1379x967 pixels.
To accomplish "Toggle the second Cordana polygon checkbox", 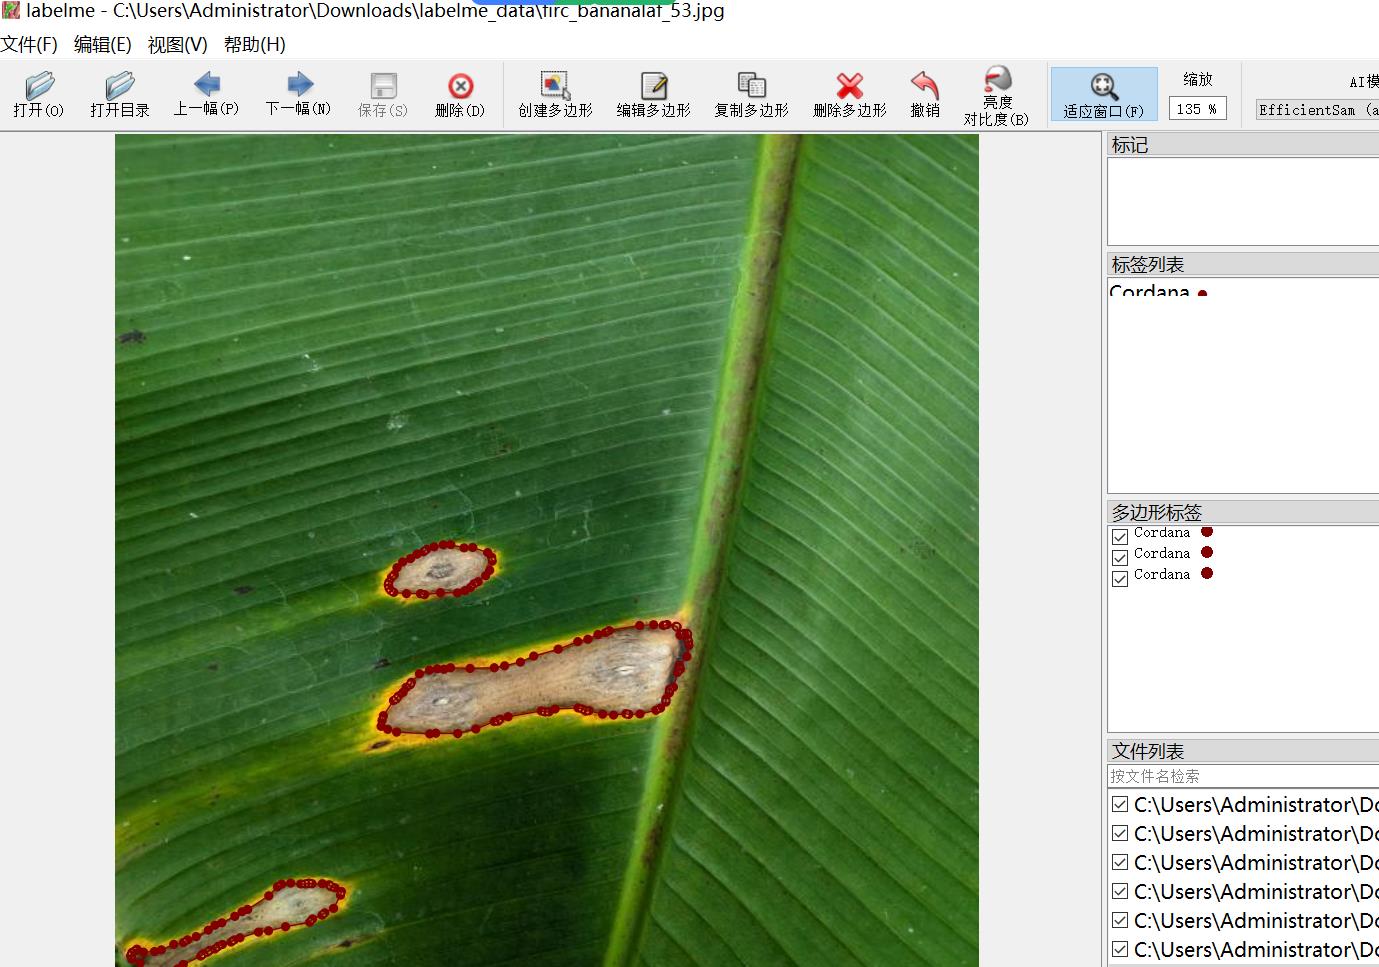I will click(1120, 558).
